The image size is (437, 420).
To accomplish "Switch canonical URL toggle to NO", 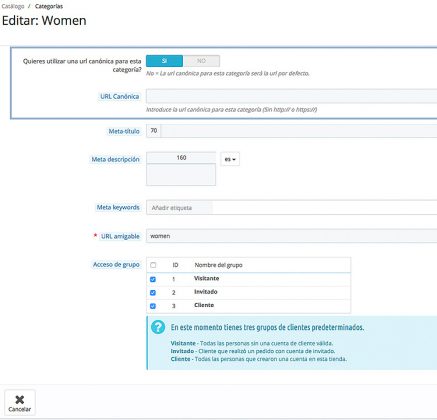I will (201, 61).
